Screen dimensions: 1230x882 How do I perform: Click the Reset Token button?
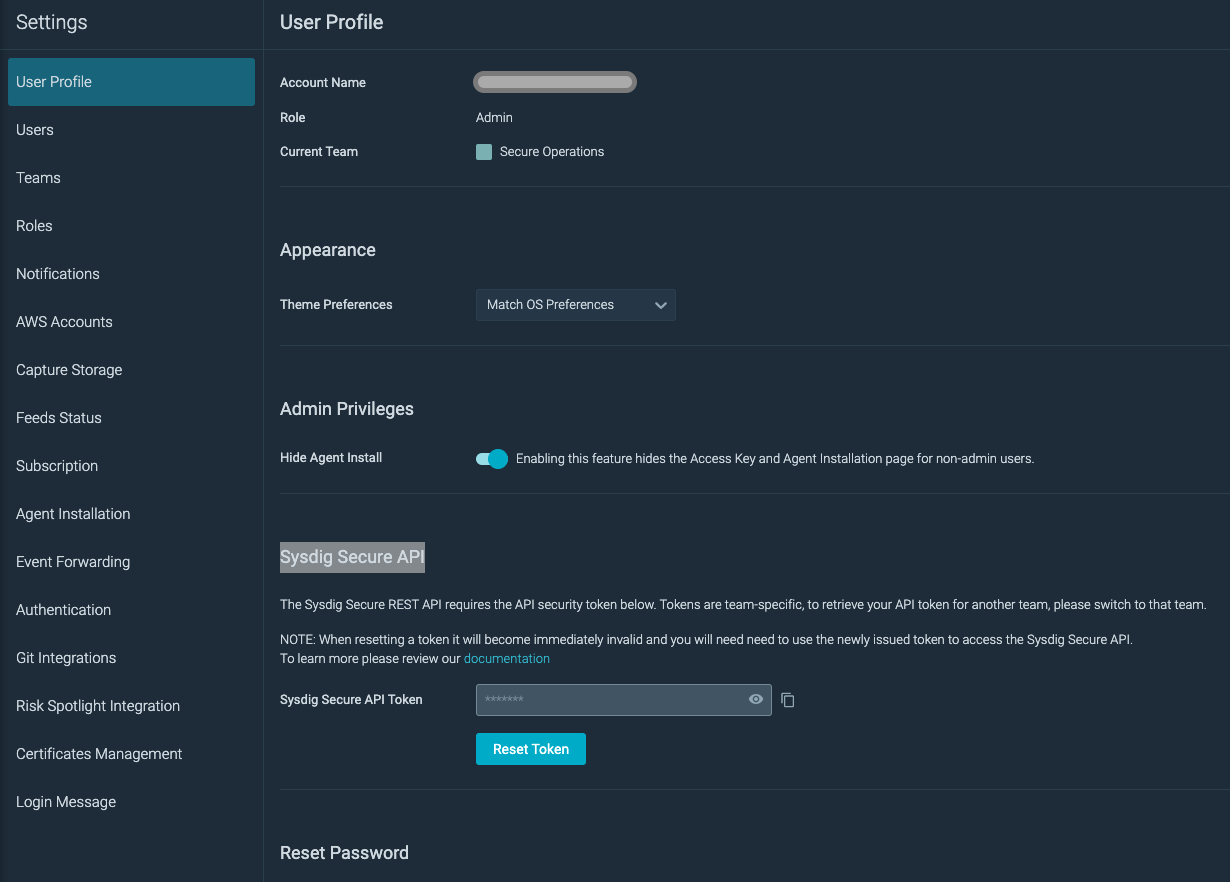pyautogui.click(x=530, y=748)
